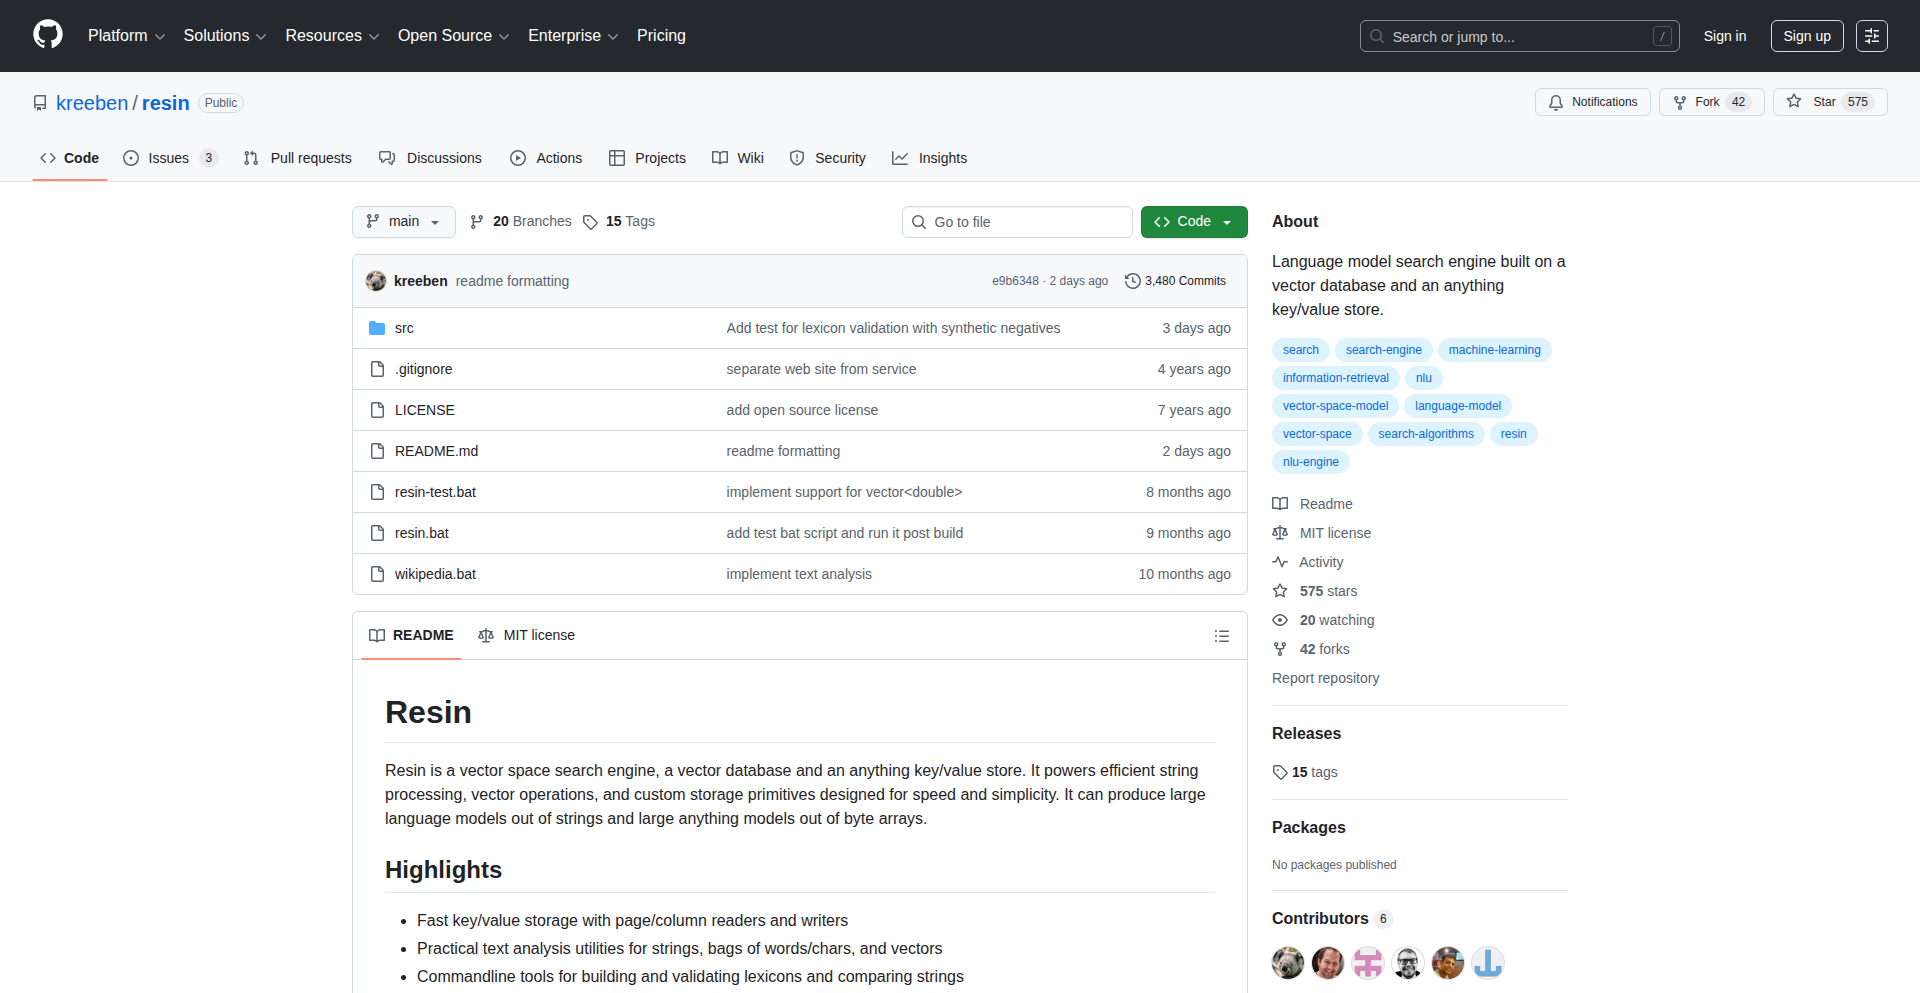This screenshot has width=1920, height=993.
Task: Switch to the Discussions tab
Action: click(x=430, y=158)
